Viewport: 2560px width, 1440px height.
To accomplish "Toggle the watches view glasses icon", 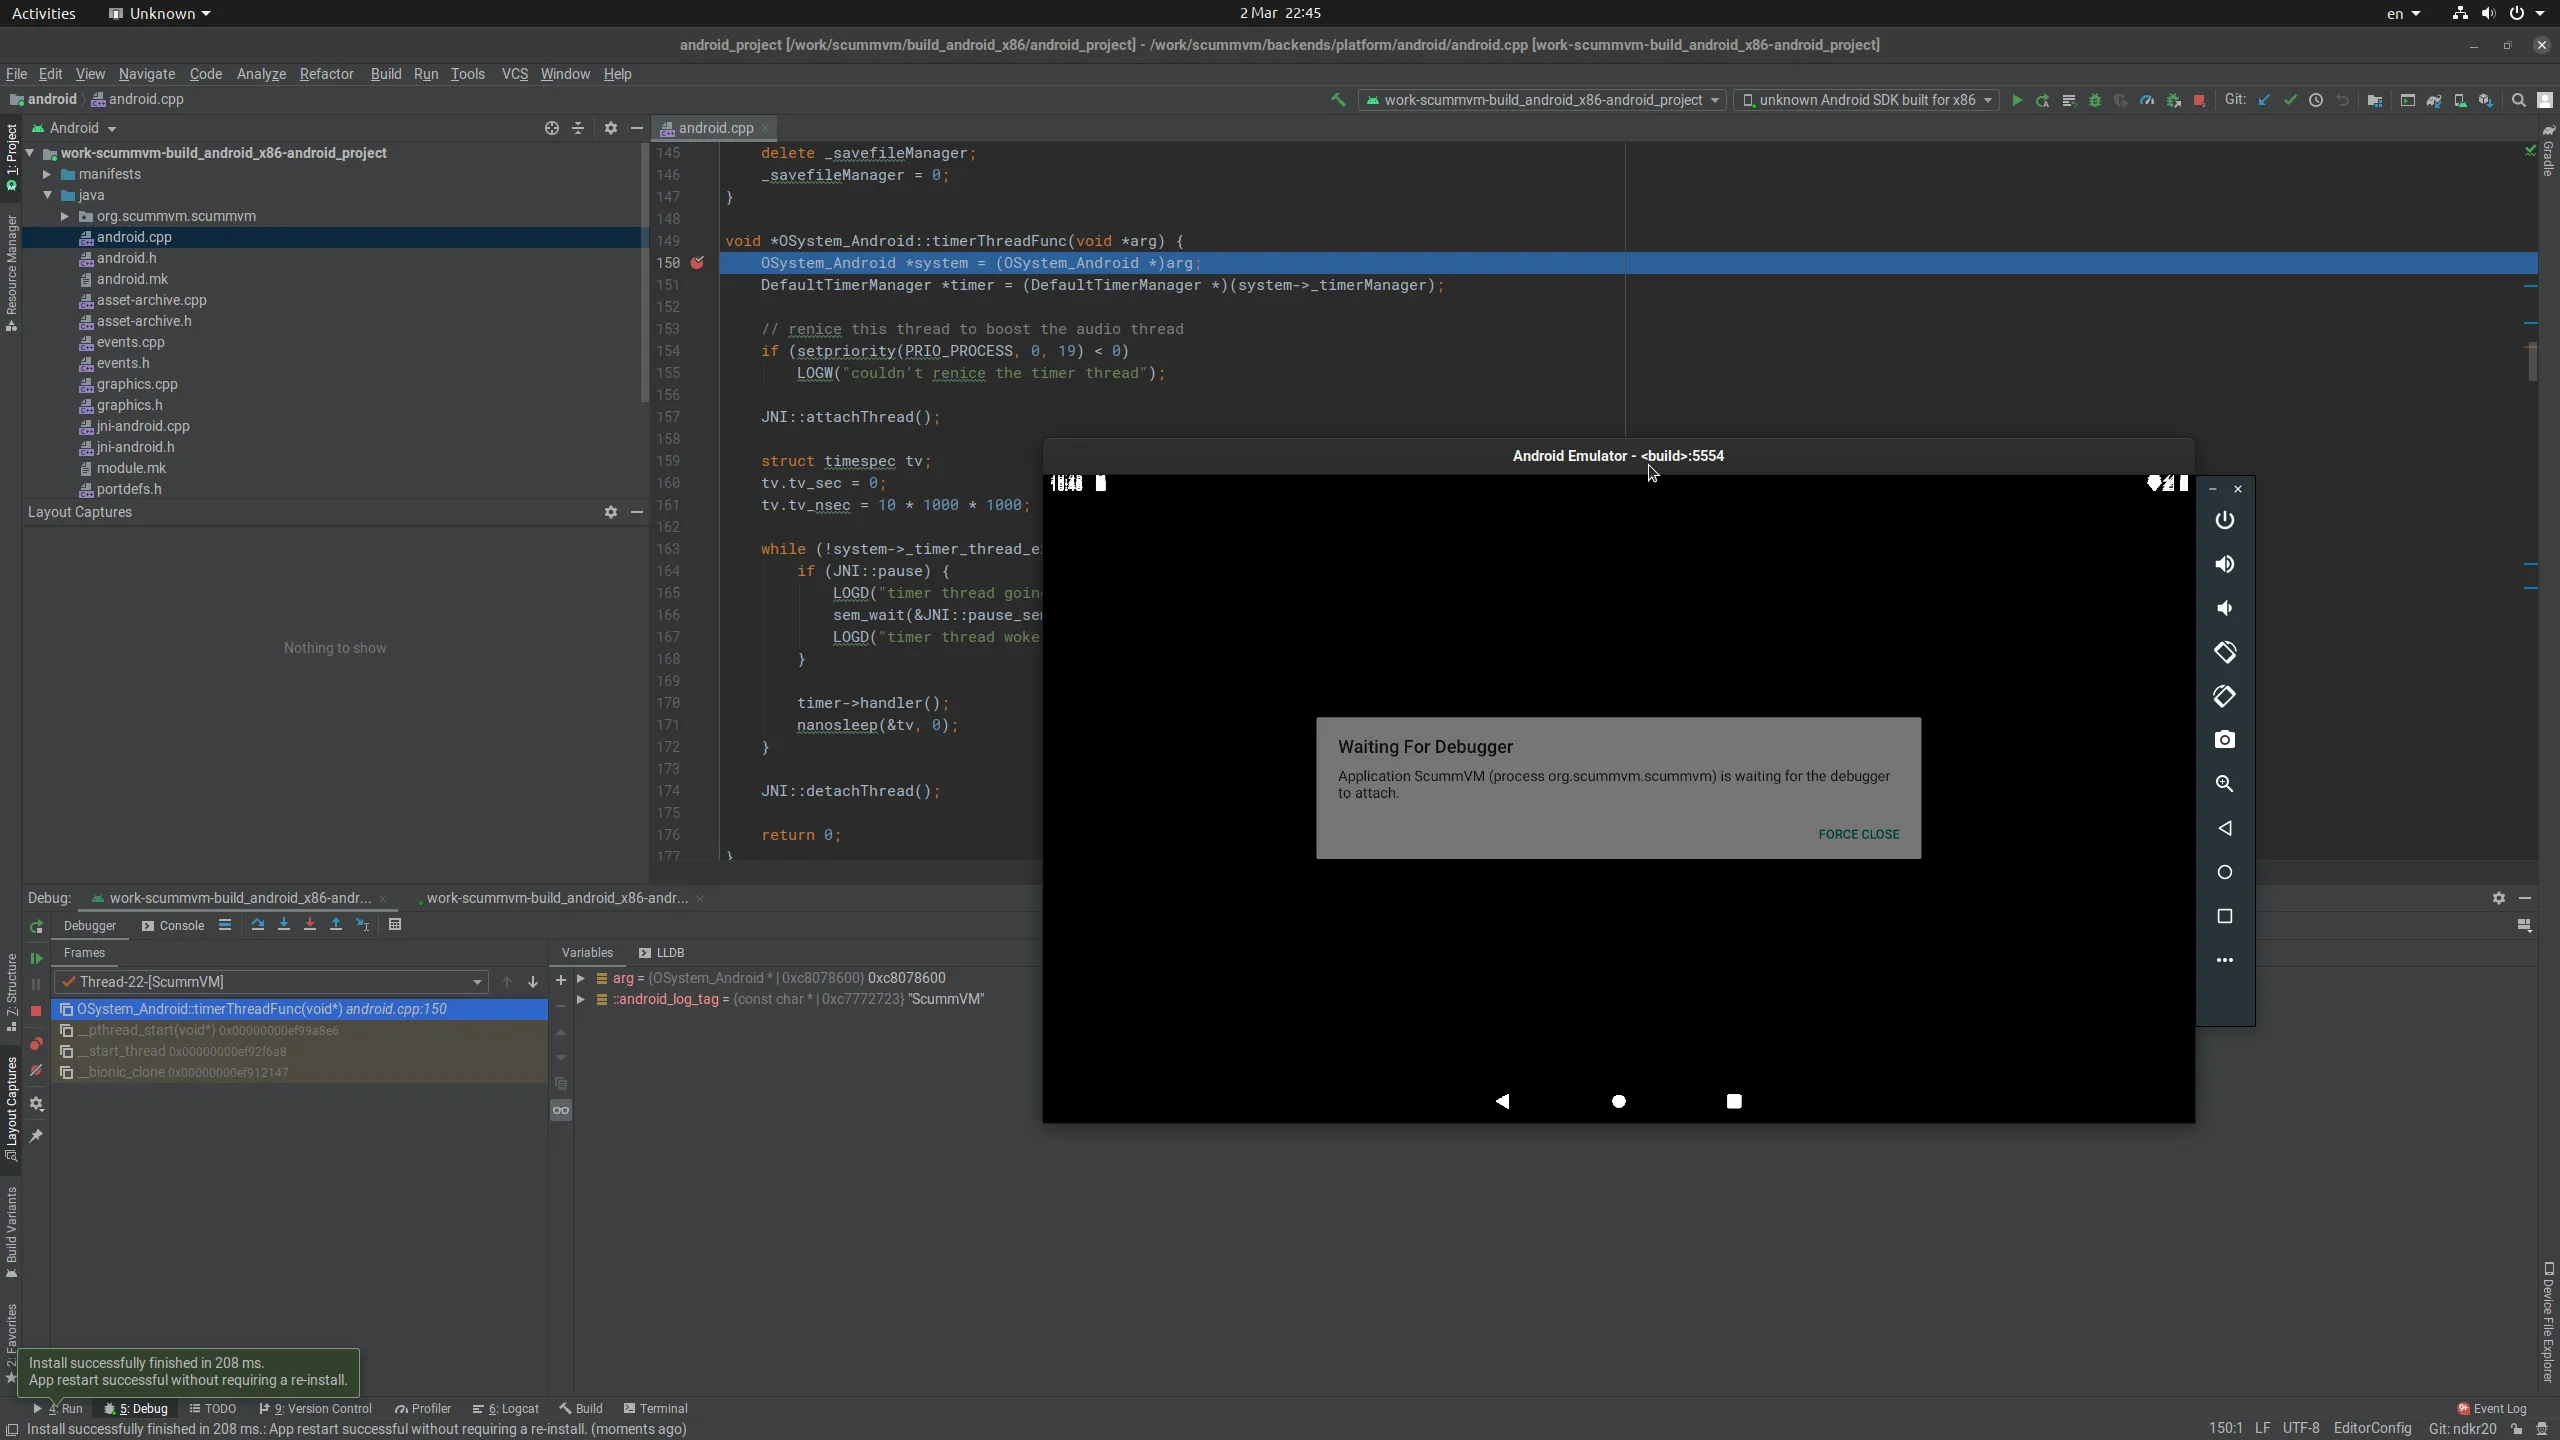I will pos(561,1110).
